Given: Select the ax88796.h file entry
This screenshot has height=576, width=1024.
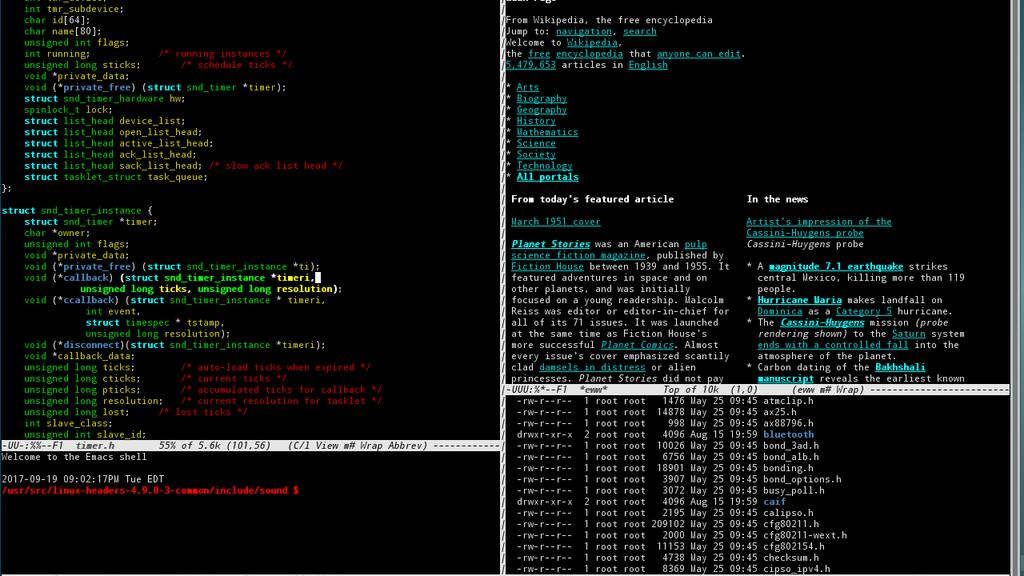Looking at the screenshot, I should [788, 423].
